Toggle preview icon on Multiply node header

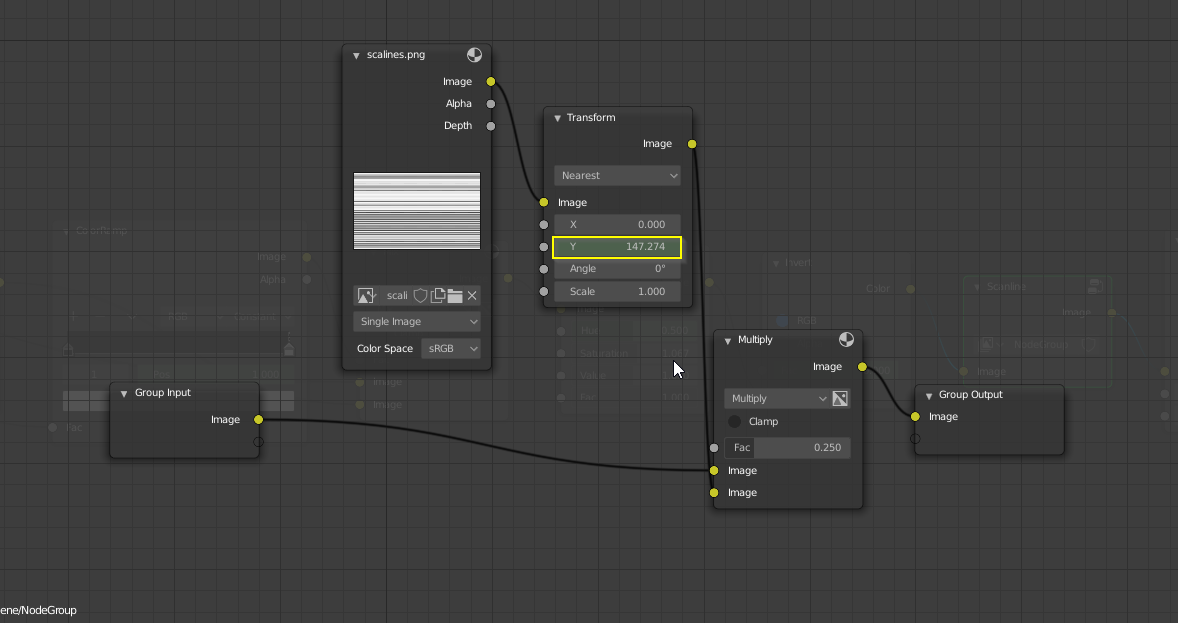pos(846,340)
